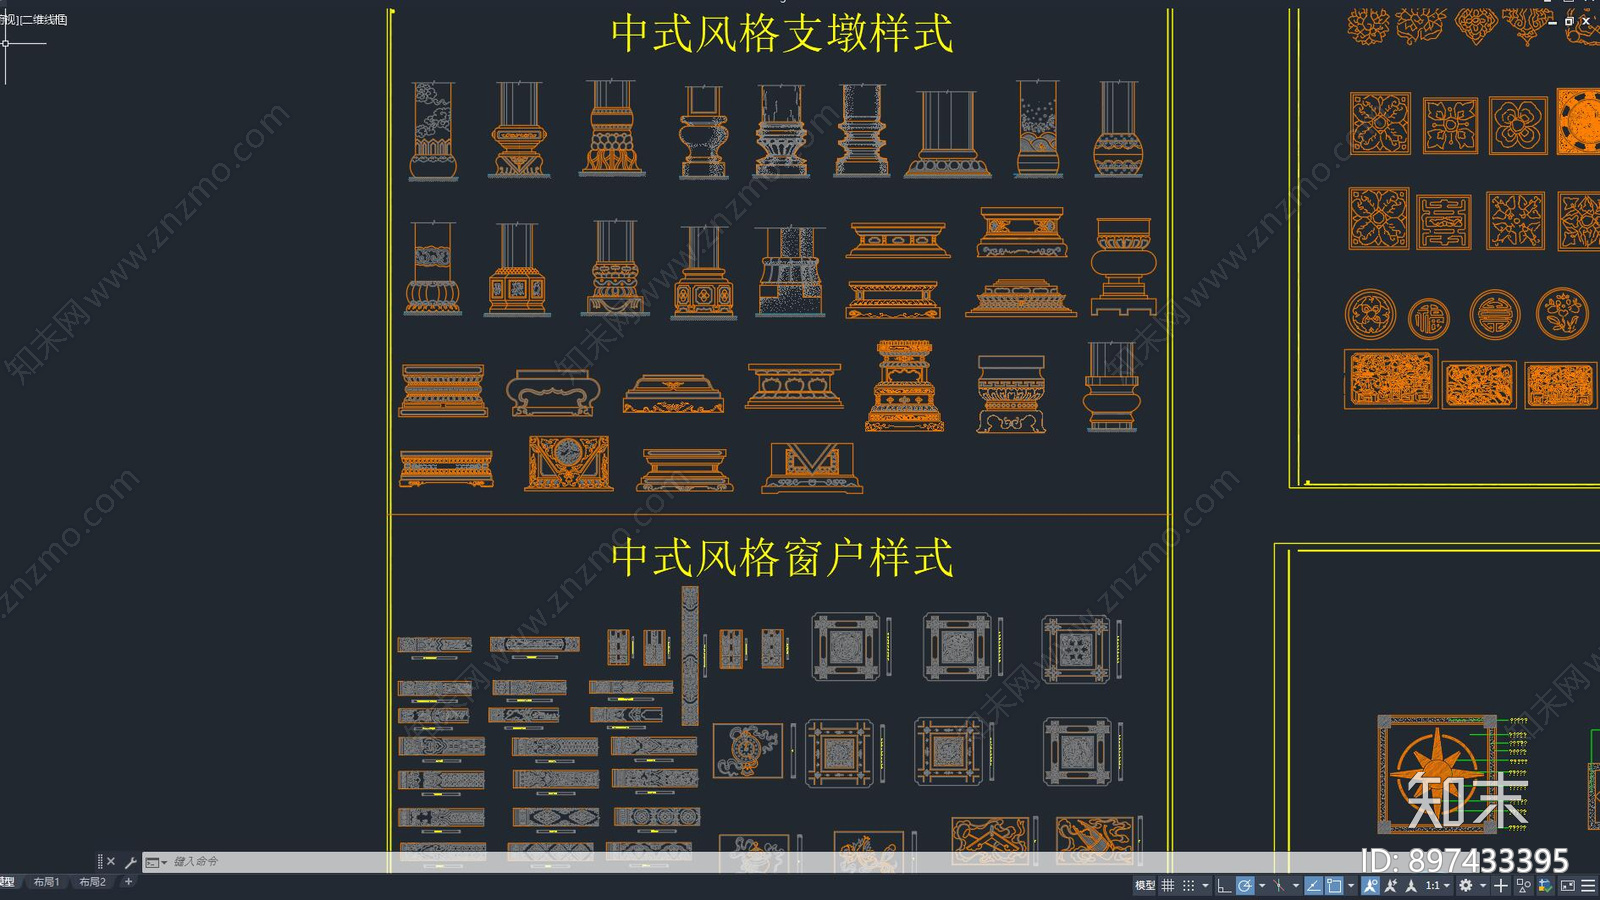Toggle isometric drafting icon
The width and height of the screenshot is (1600, 900).
(x=1279, y=885)
